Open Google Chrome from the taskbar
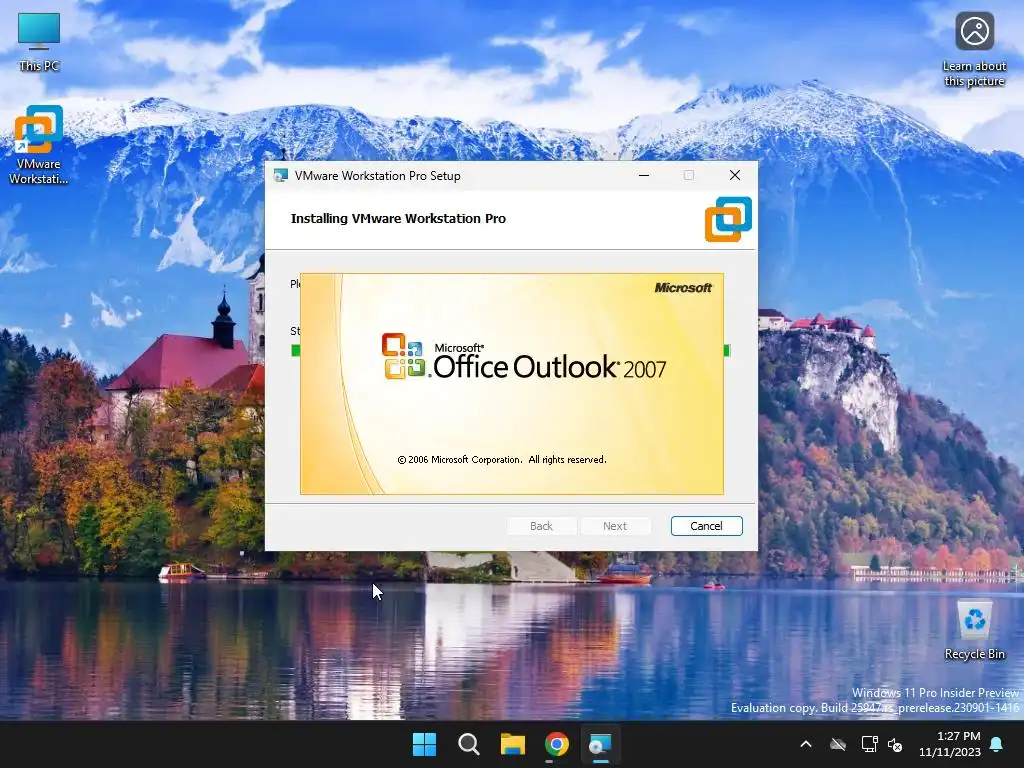This screenshot has width=1024, height=768. coord(556,744)
